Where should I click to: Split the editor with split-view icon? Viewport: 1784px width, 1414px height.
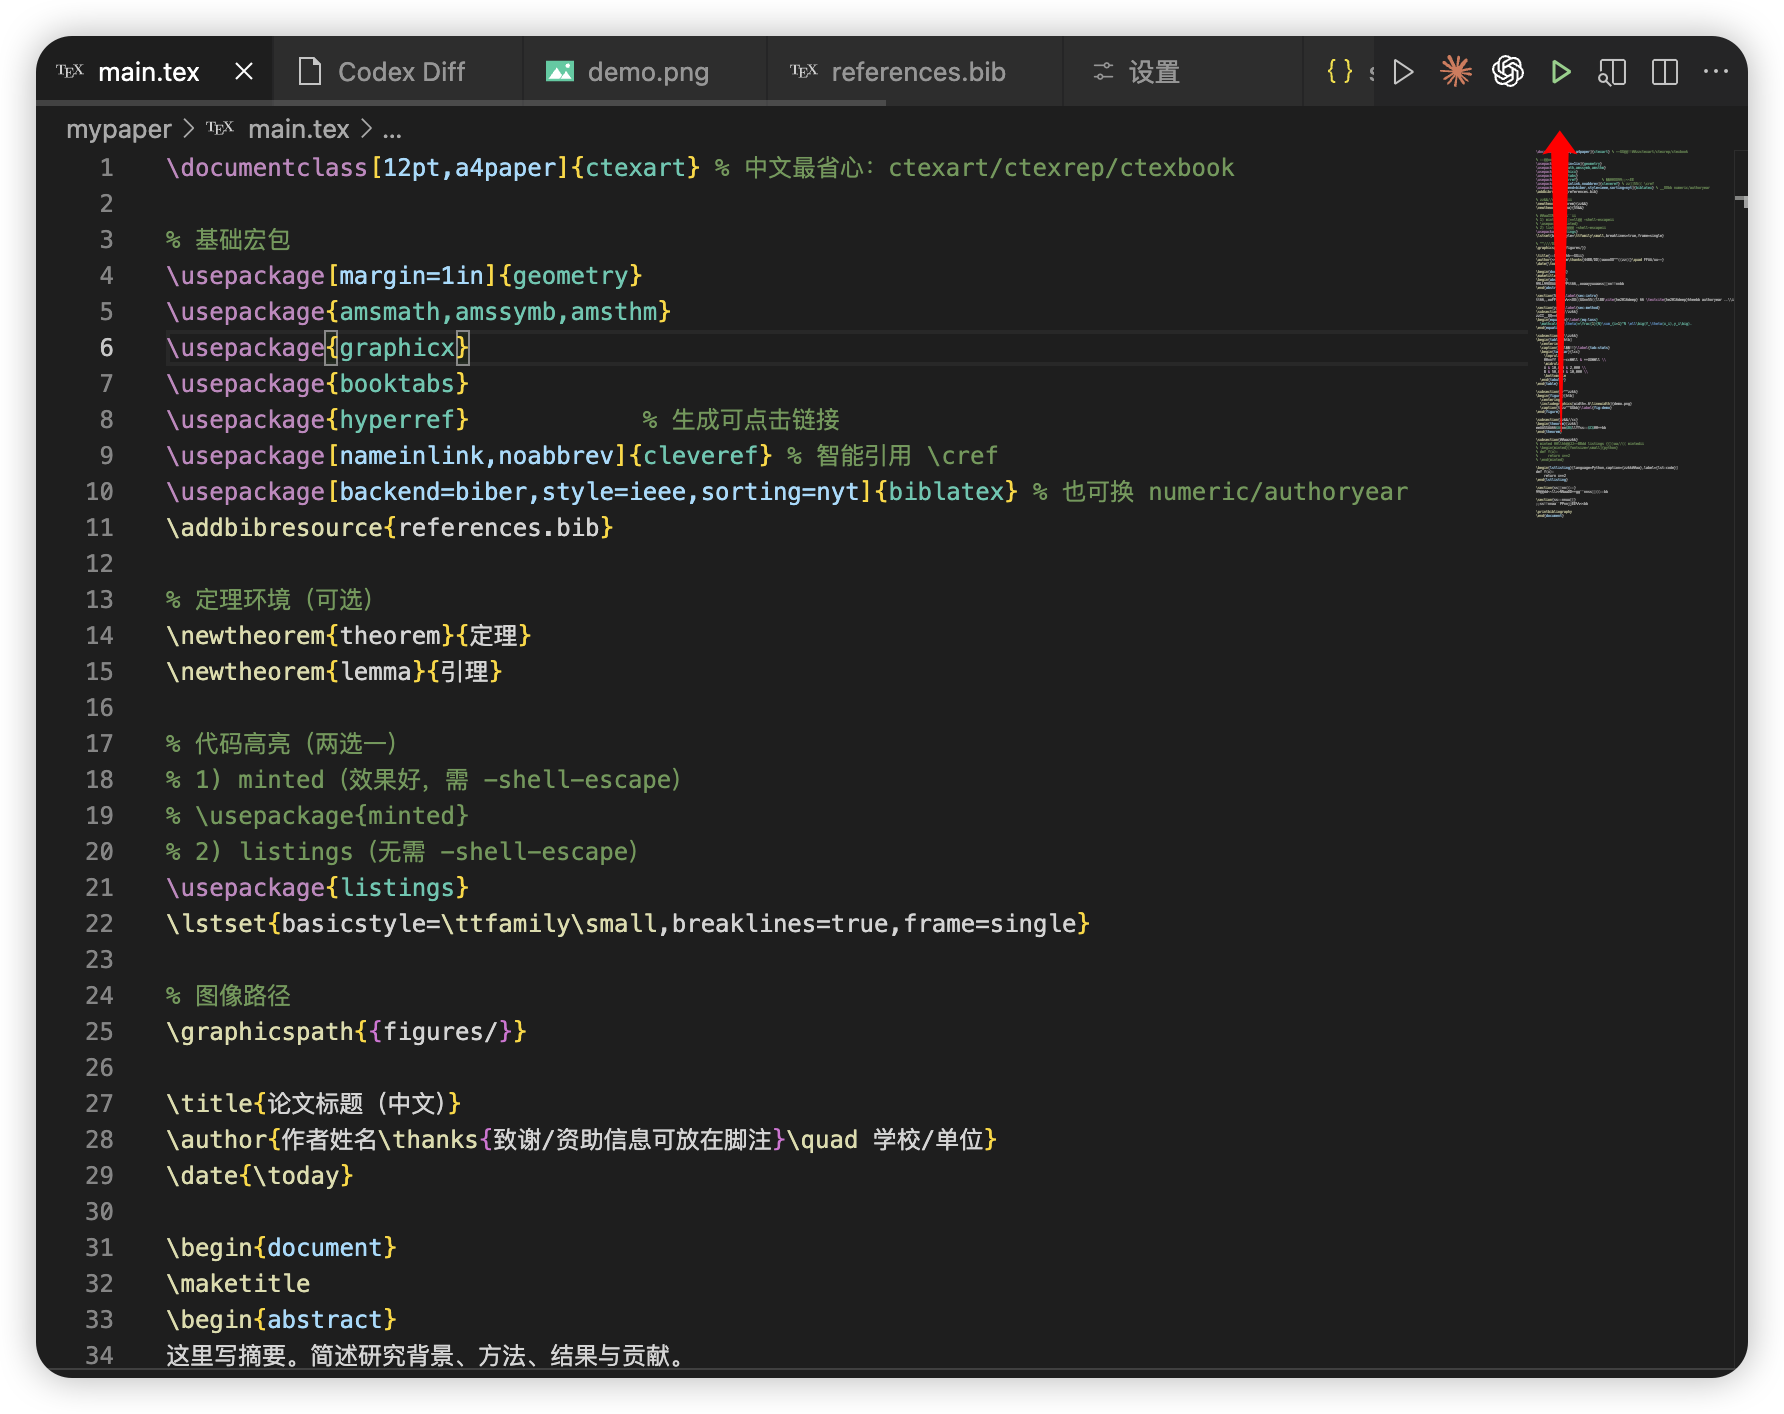coord(1665,72)
